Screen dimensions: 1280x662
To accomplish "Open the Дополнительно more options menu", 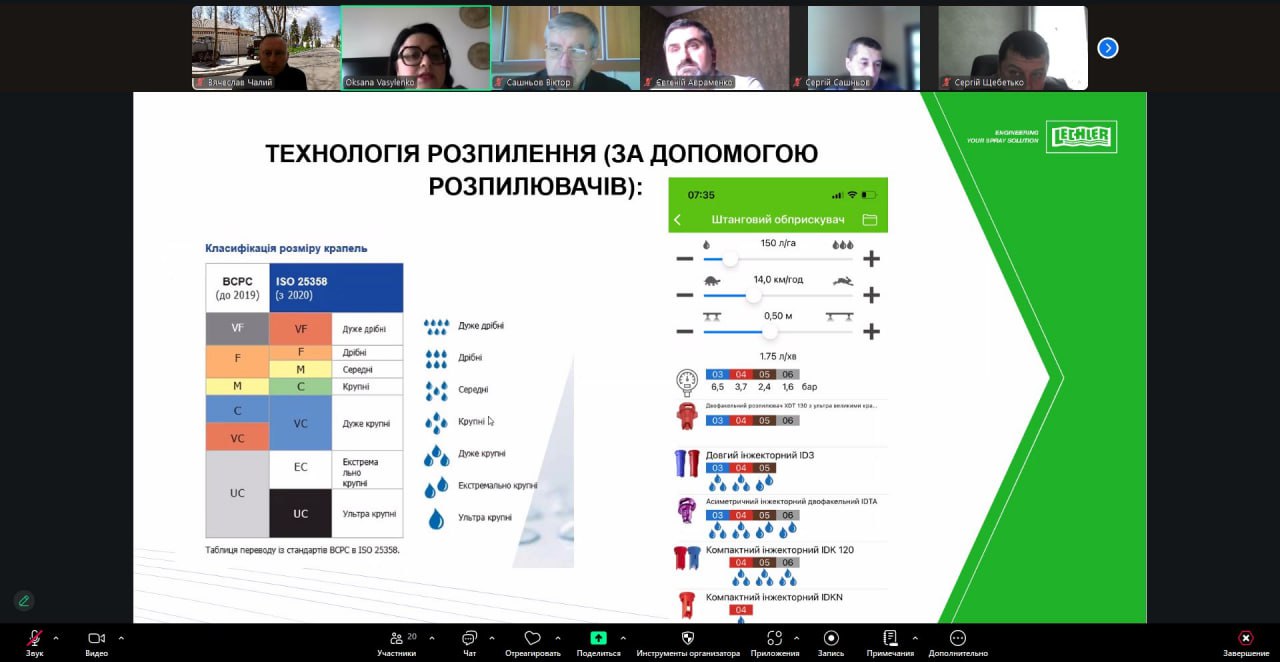I will 957,638.
